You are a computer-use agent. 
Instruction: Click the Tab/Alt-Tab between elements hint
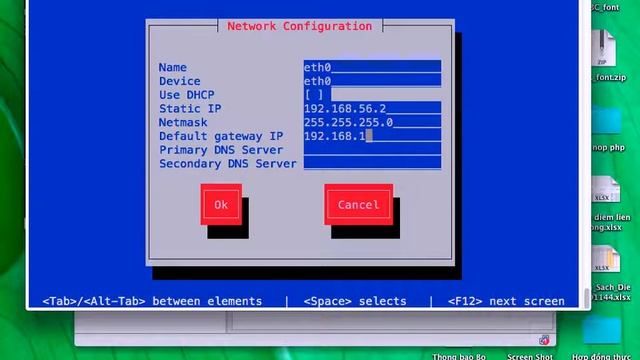(152, 301)
